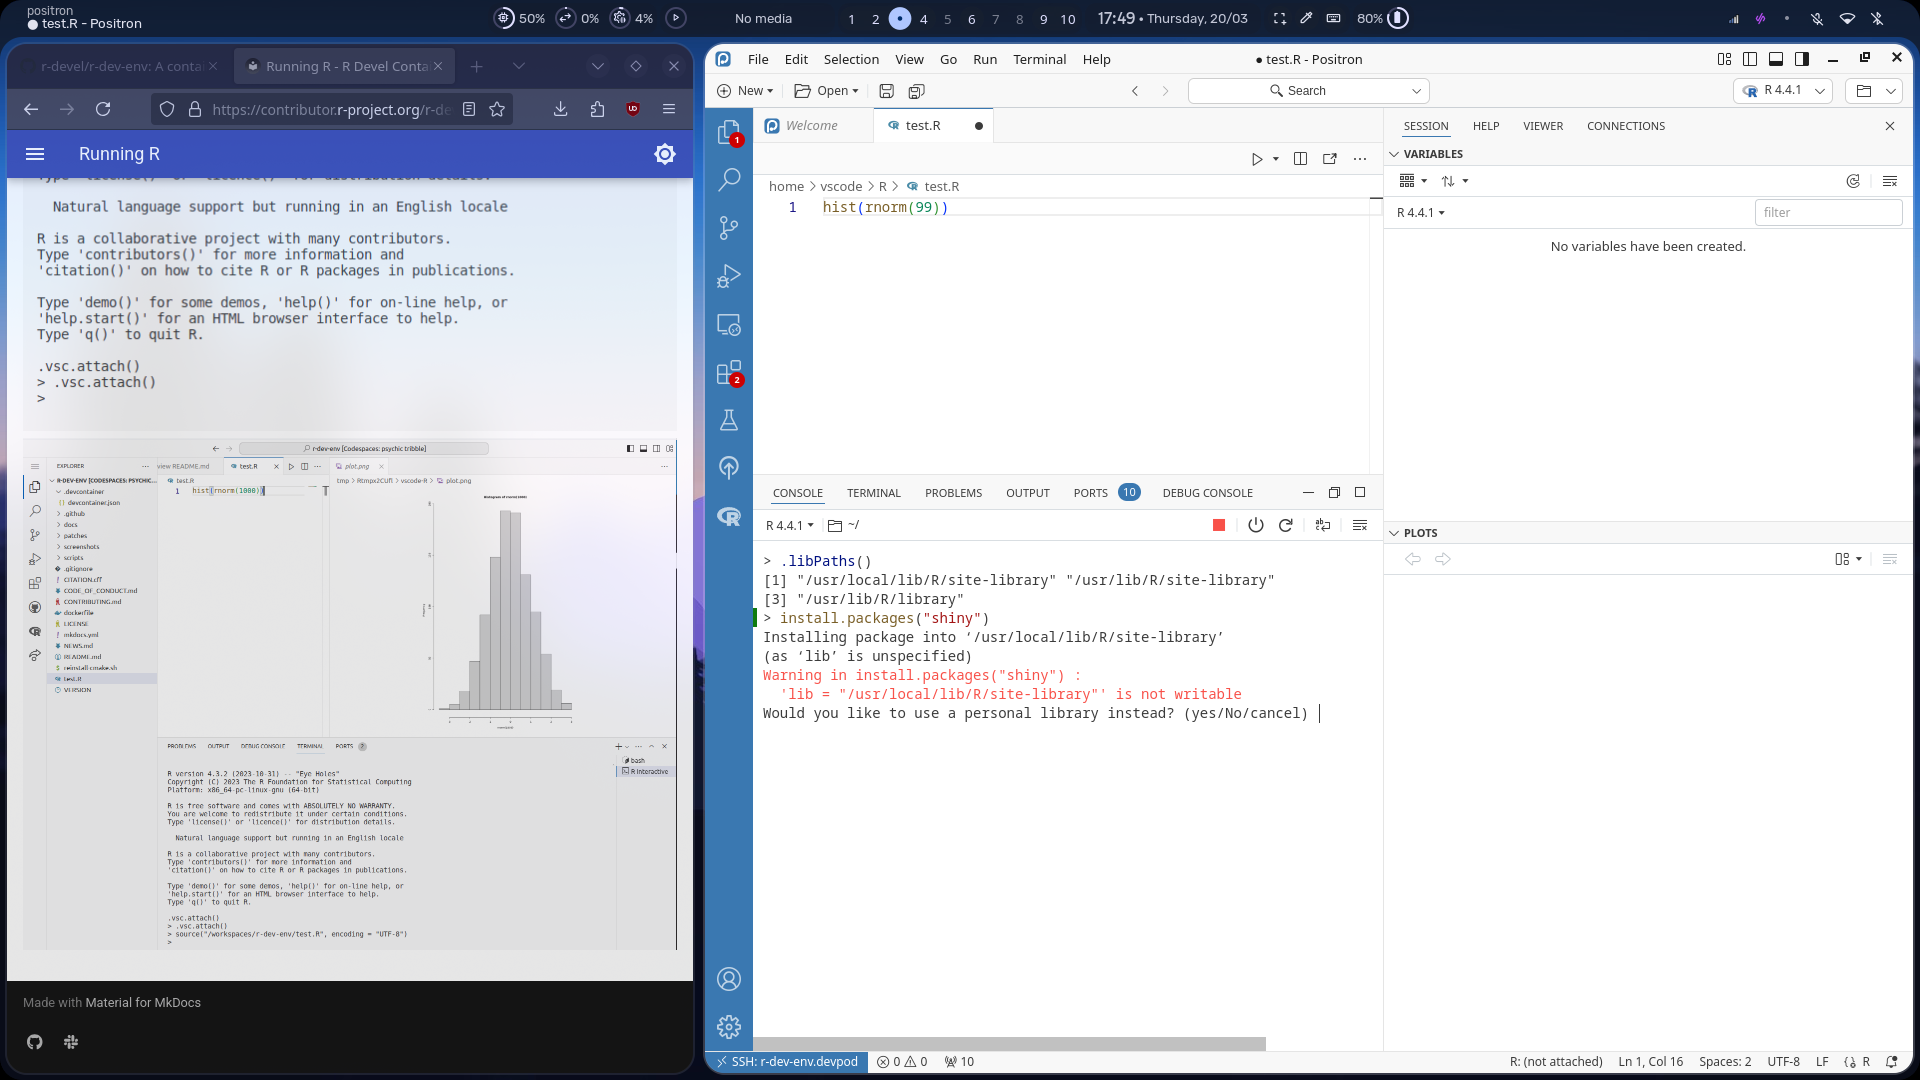Open Customize Layout icon in title bar
Image resolution: width=1920 pixels, height=1080 pixels.
click(x=1724, y=59)
